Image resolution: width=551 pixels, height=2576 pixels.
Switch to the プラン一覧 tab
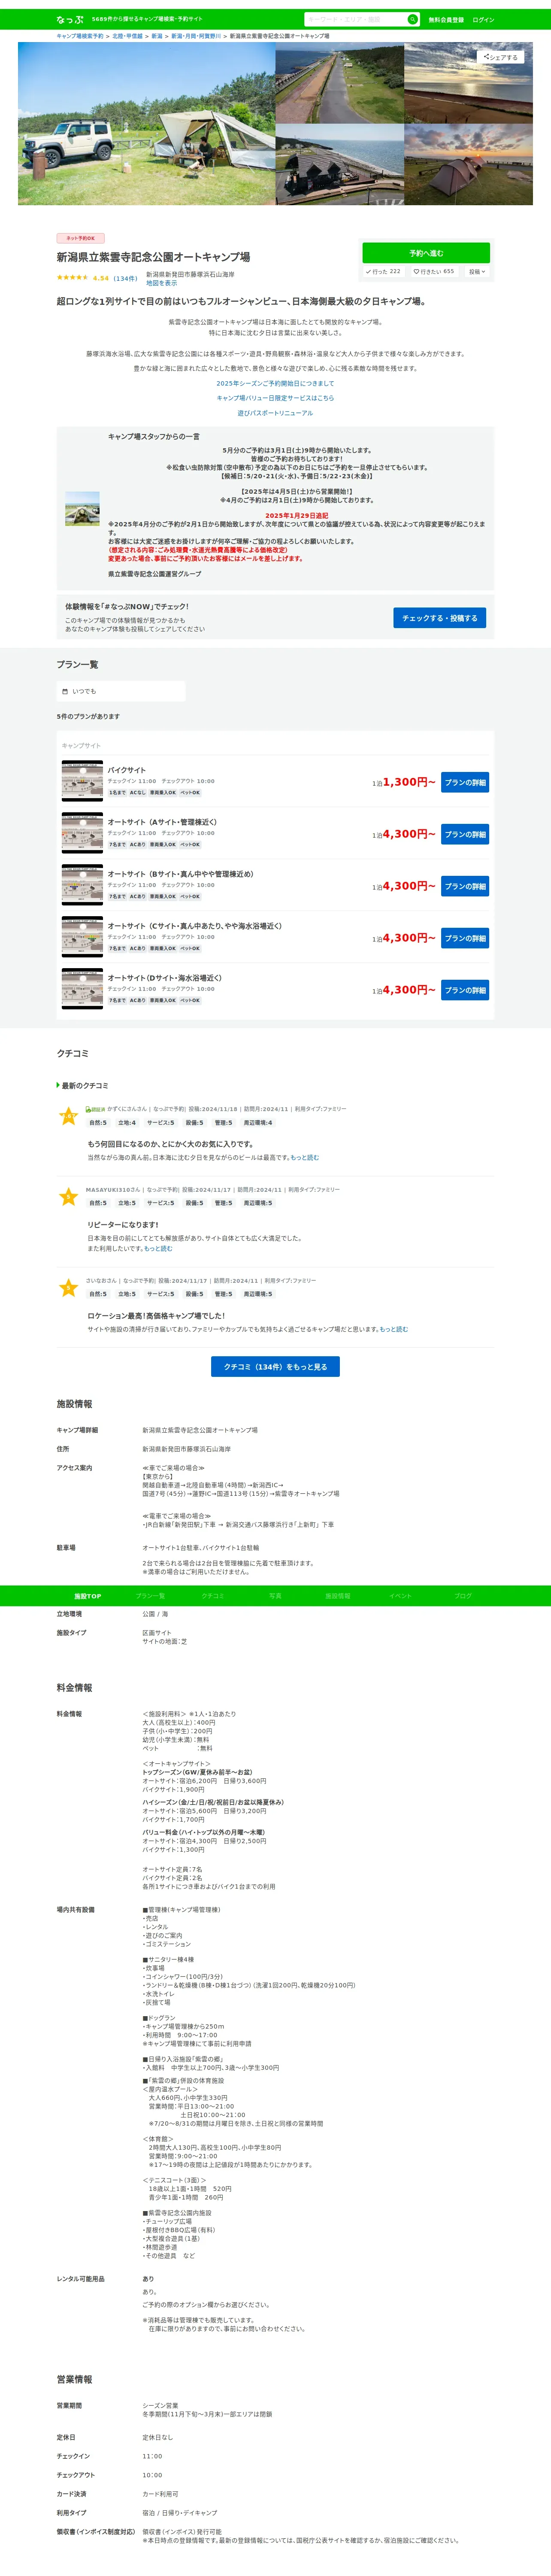(x=150, y=1596)
